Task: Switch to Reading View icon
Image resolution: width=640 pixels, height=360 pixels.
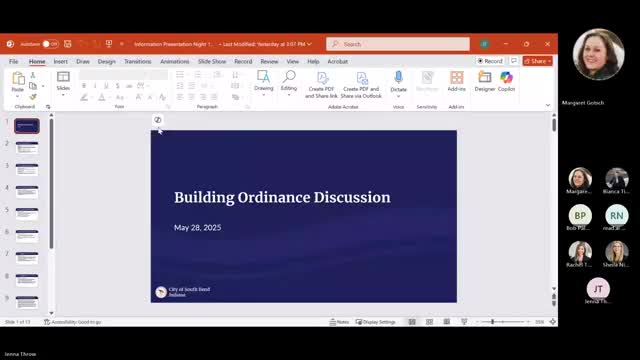Action: click(447, 322)
